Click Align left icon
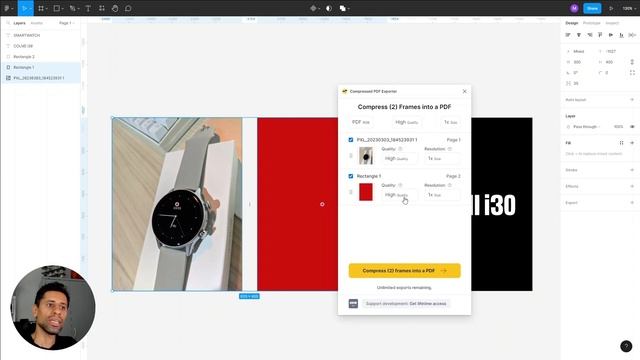 click(568, 35)
